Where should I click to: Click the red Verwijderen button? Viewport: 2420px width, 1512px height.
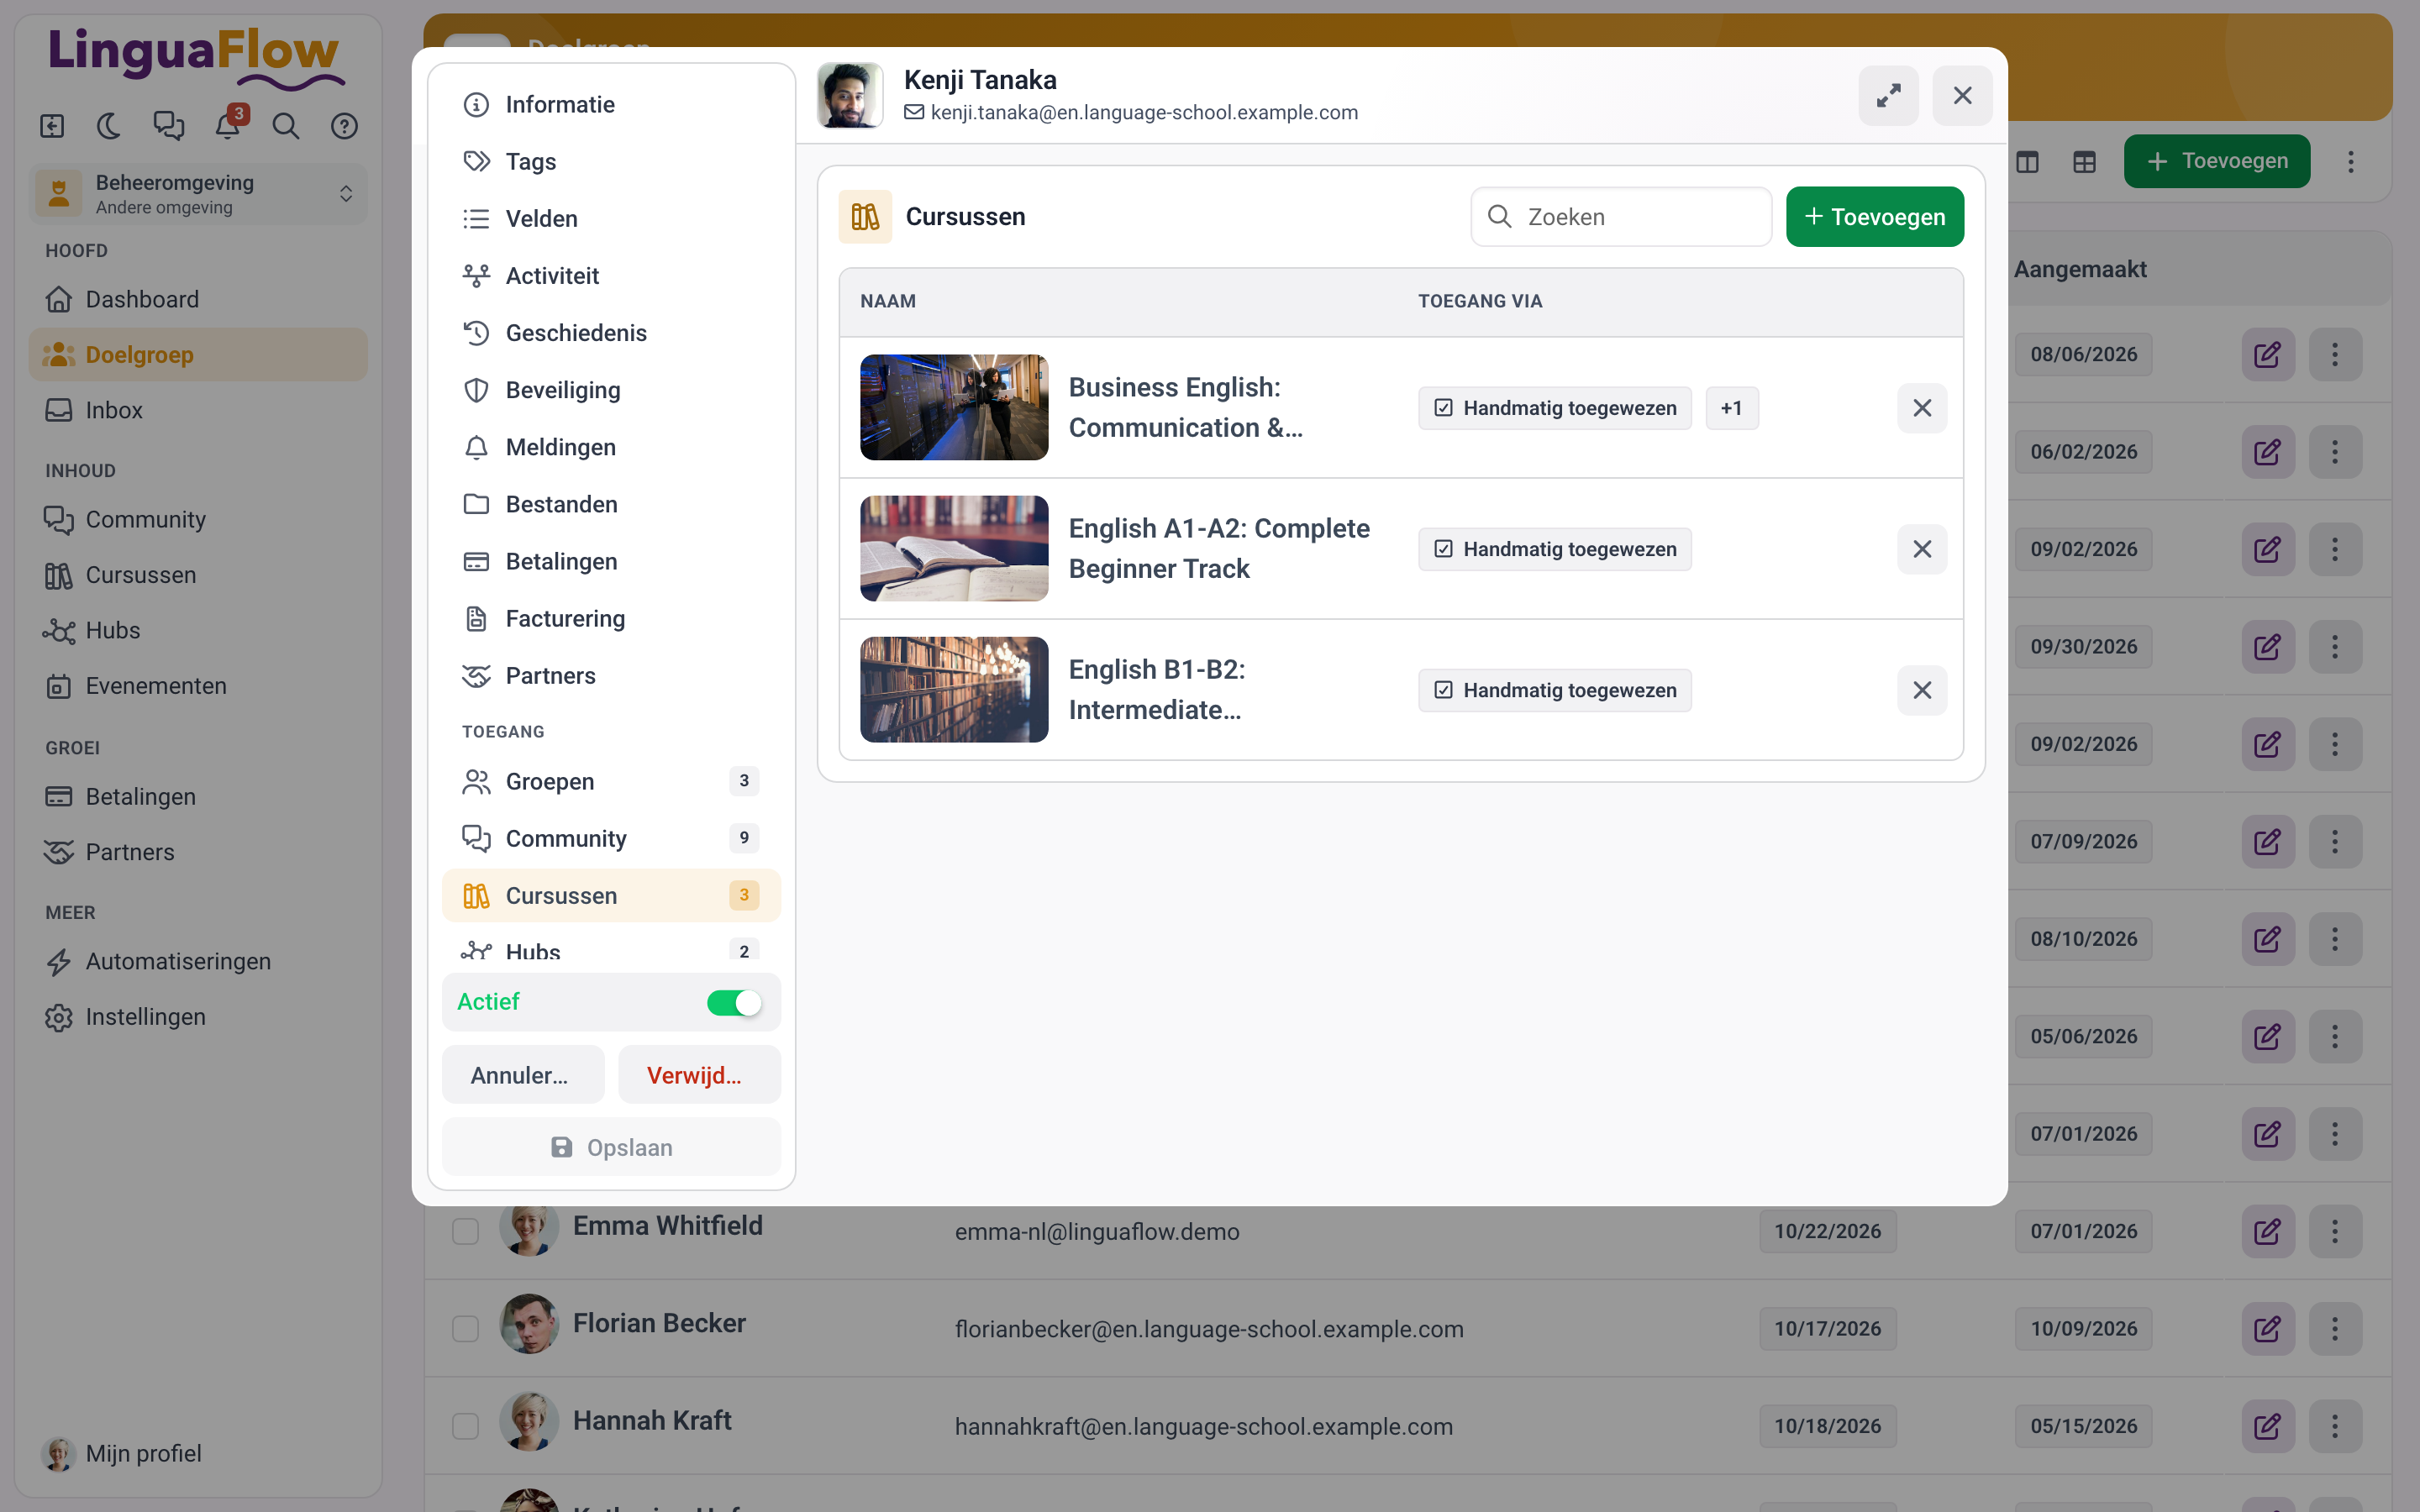[x=699, y=1075]
